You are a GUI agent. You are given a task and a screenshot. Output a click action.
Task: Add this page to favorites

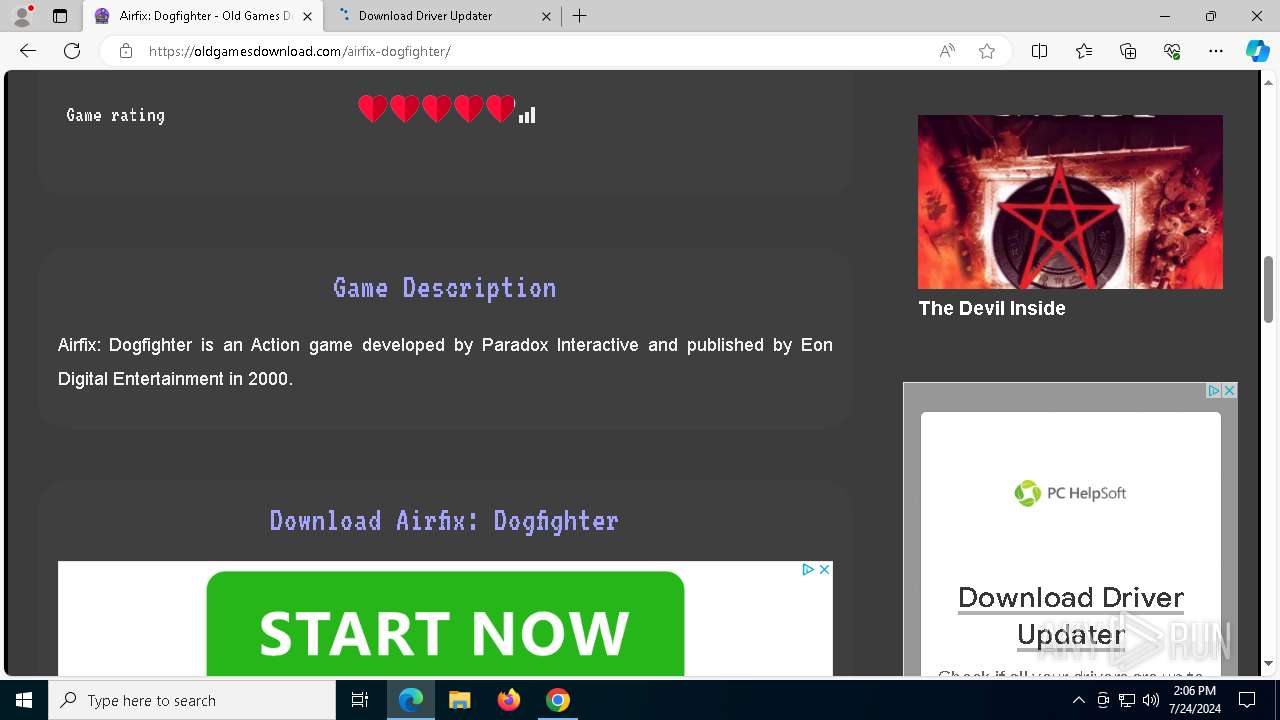987,51
